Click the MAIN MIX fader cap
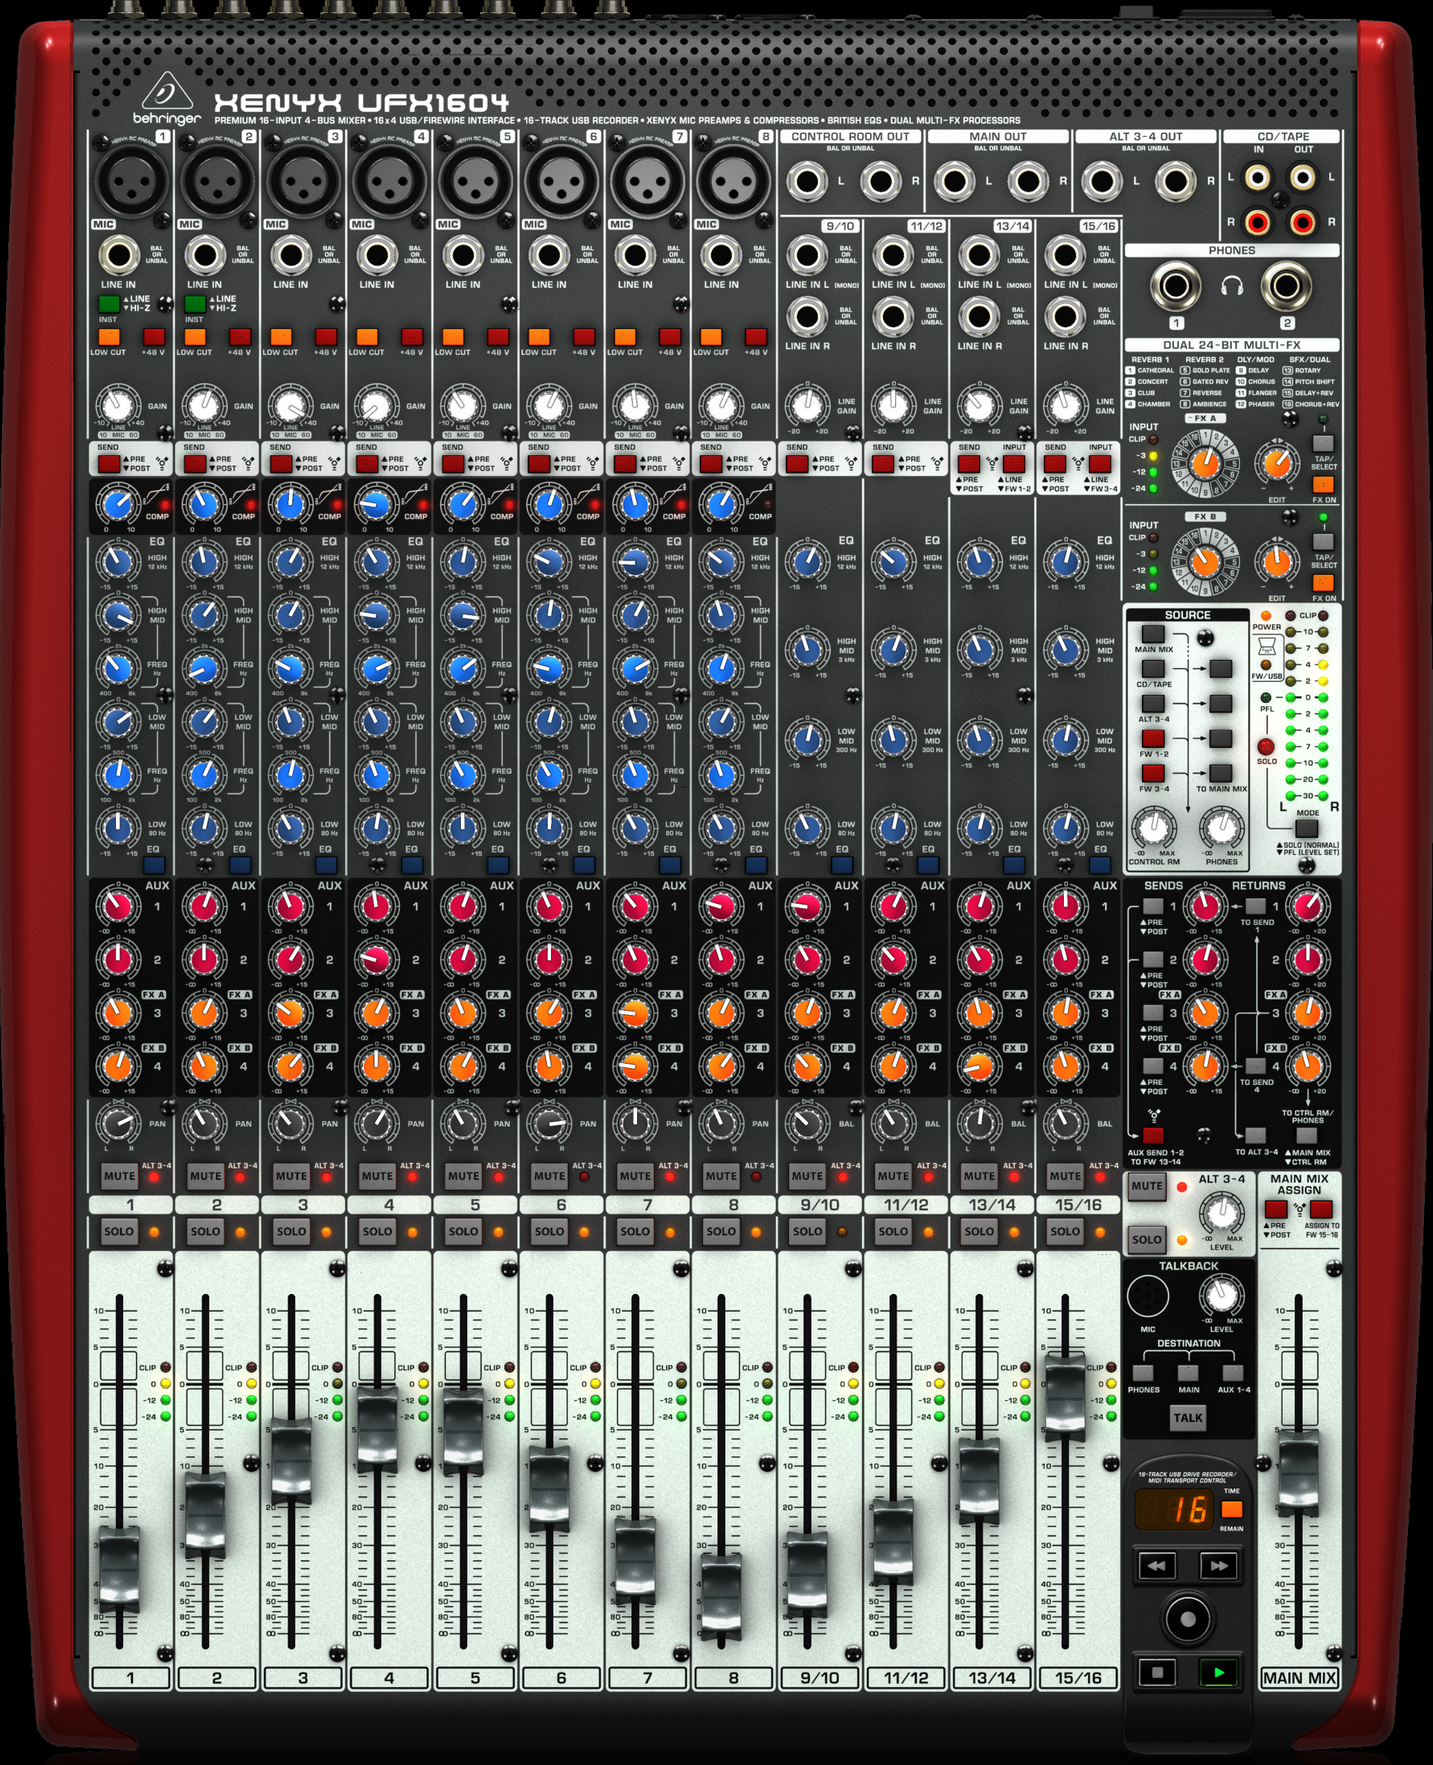The height and width of the screenshot is (1765, 1433). [1299, 1471]
